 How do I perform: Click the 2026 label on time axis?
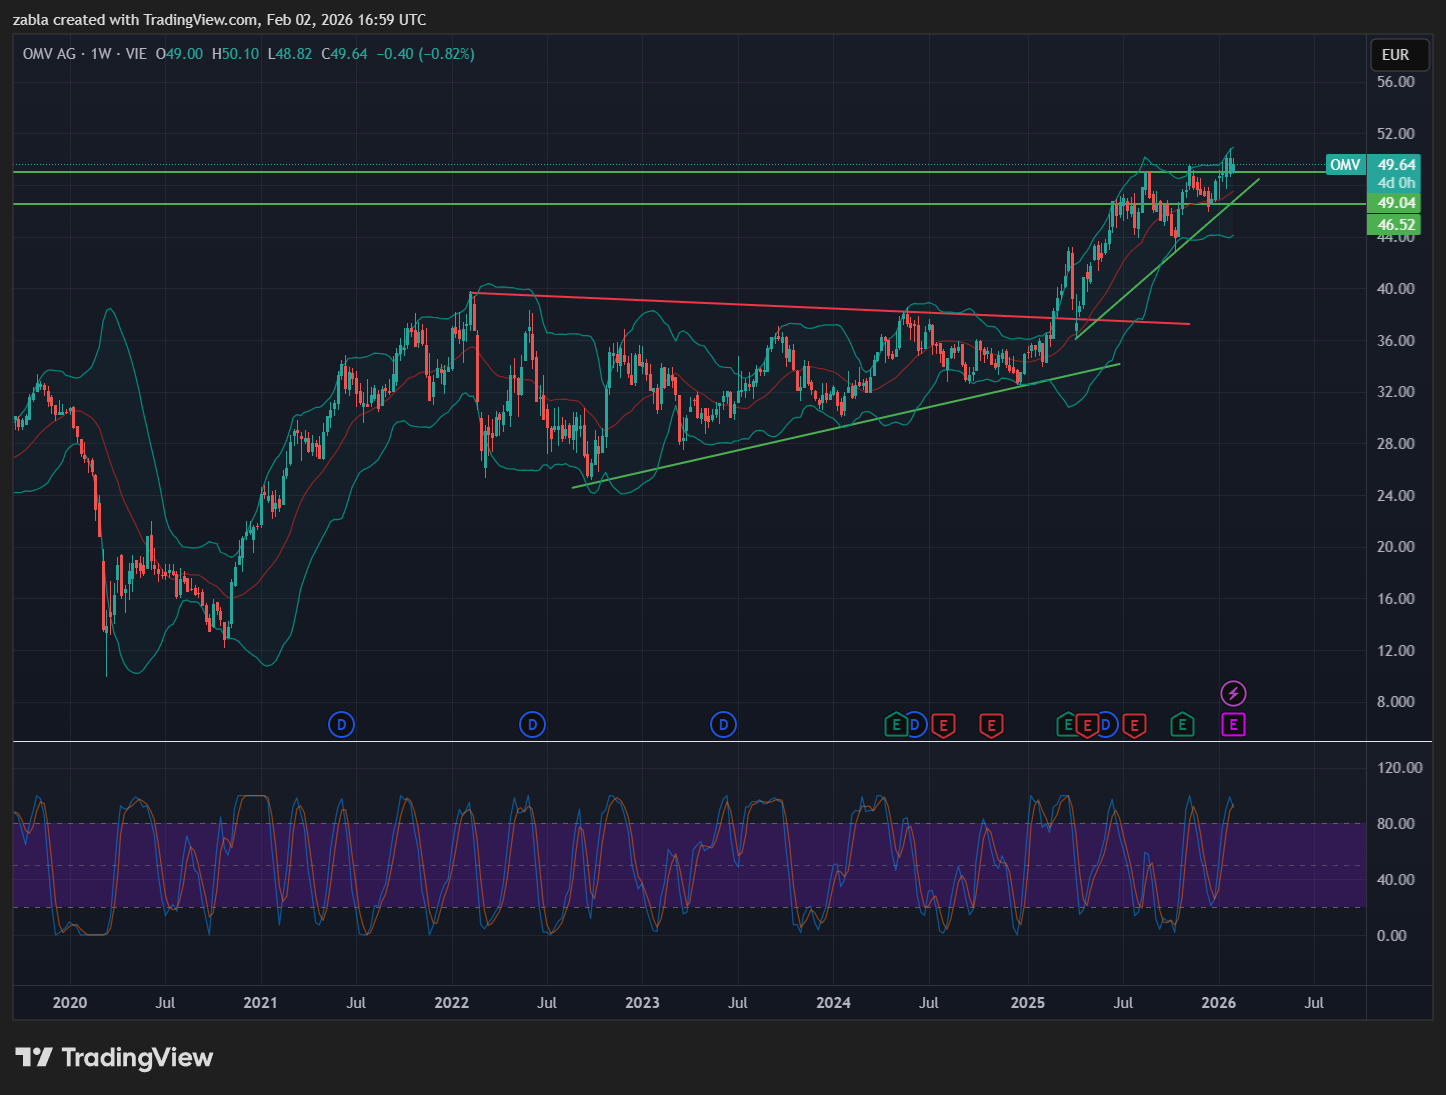[x=1218, y=1002]
